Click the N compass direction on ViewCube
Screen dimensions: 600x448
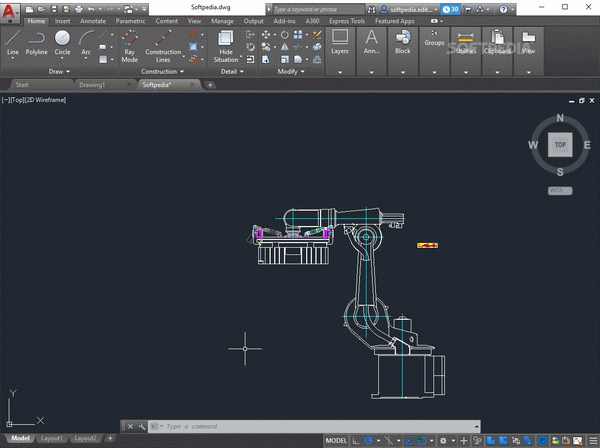click(560, 118)
